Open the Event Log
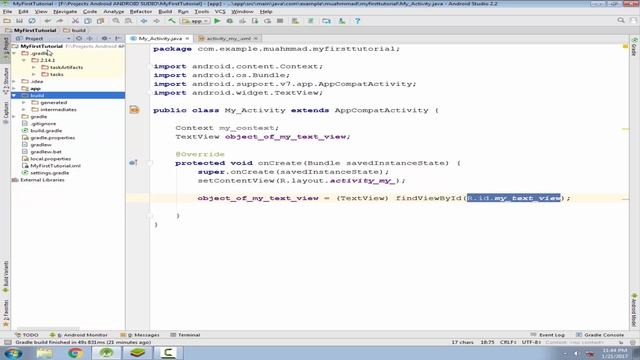 click(x=548, y=335)
